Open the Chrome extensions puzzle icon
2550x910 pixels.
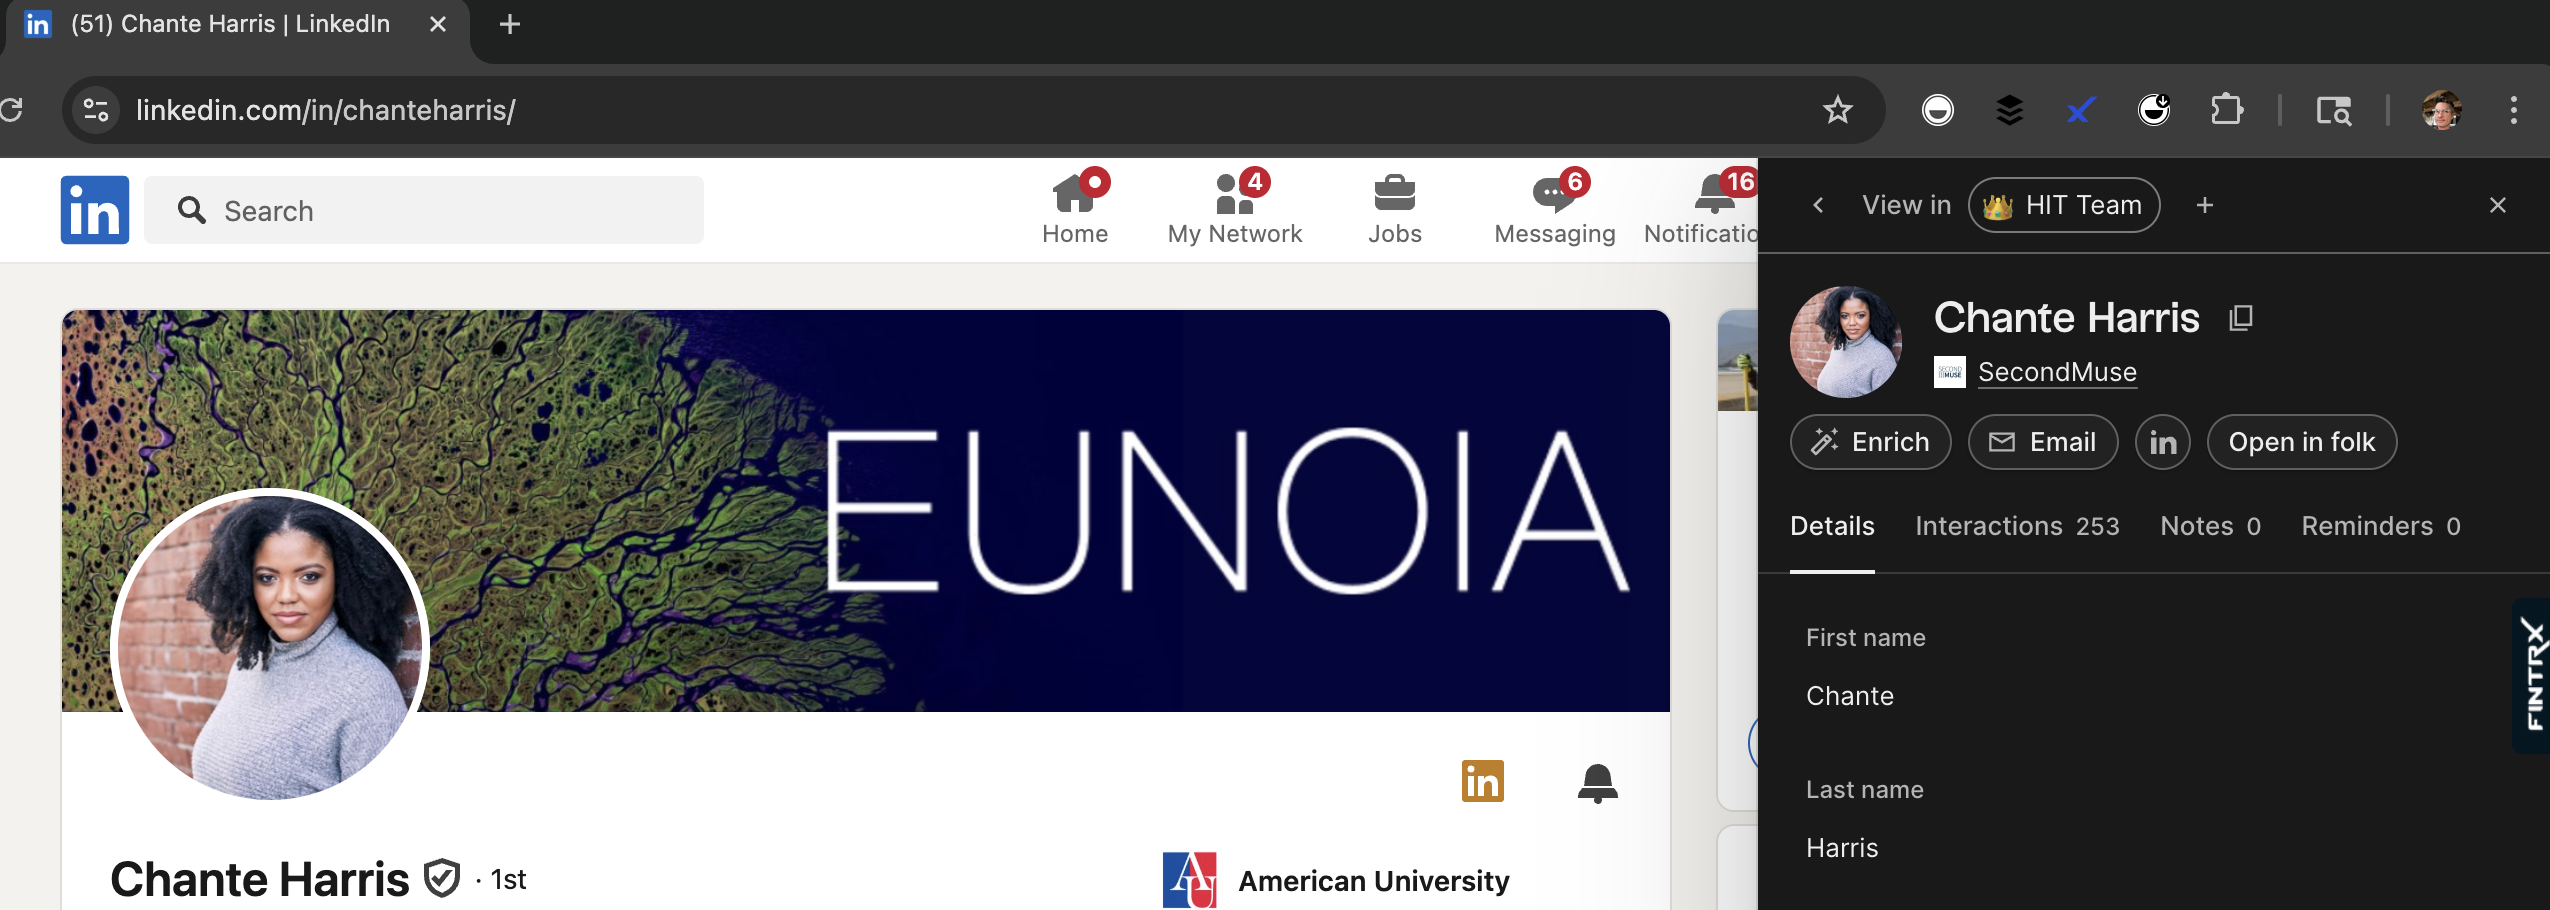[2226, 110]
